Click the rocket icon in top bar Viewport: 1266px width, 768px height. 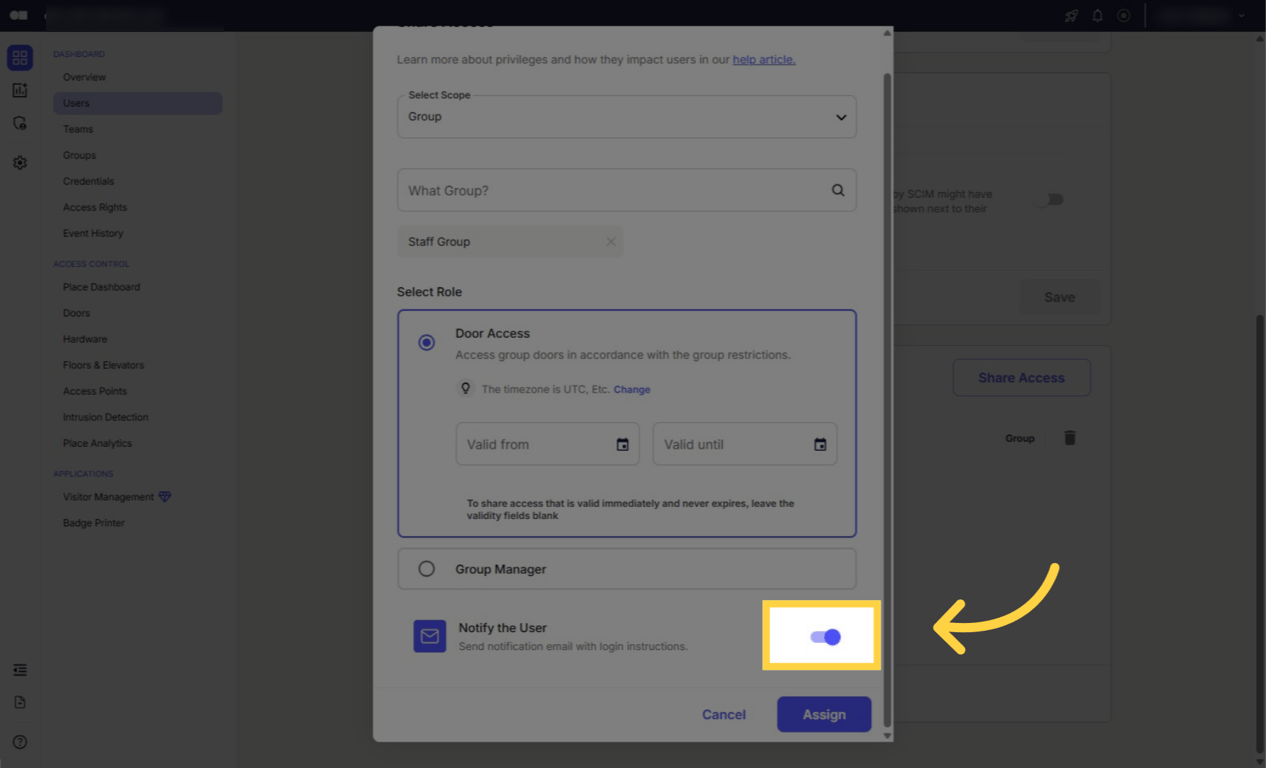coord(1071,15)
